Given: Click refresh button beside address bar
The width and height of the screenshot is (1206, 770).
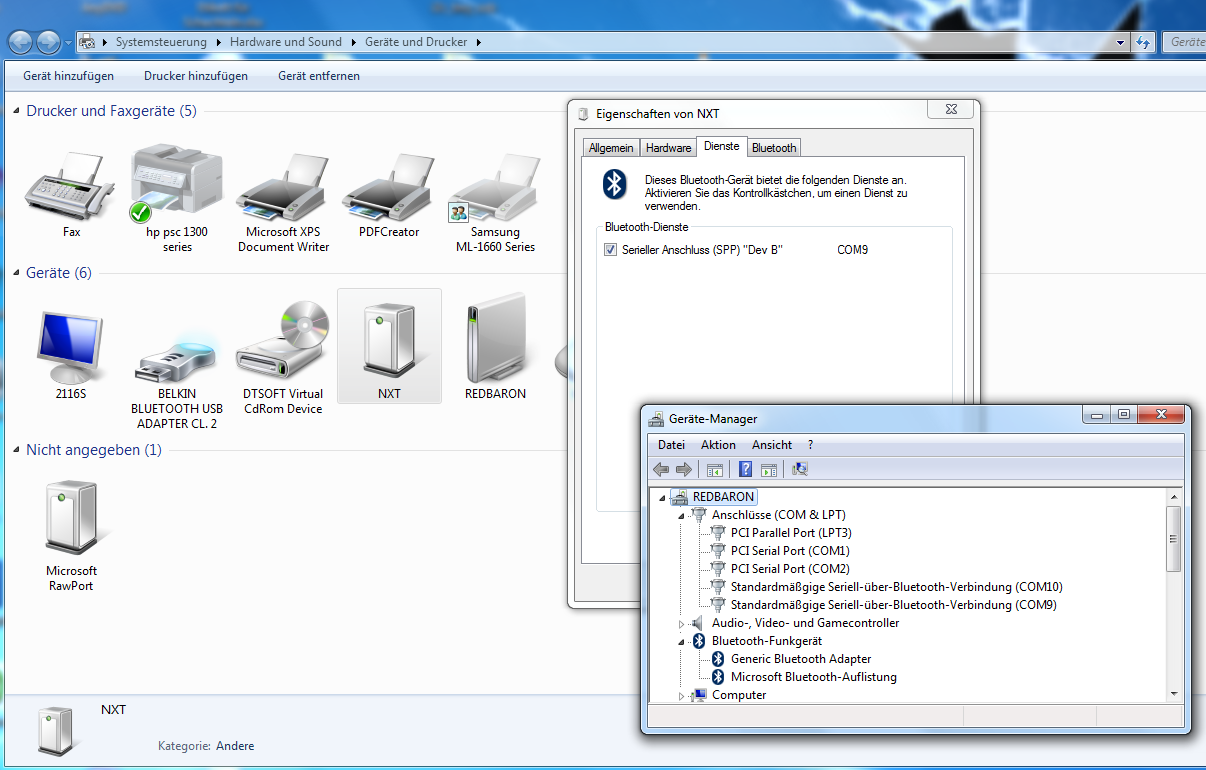Looking at the screenshot, I should click(1145, 42).
